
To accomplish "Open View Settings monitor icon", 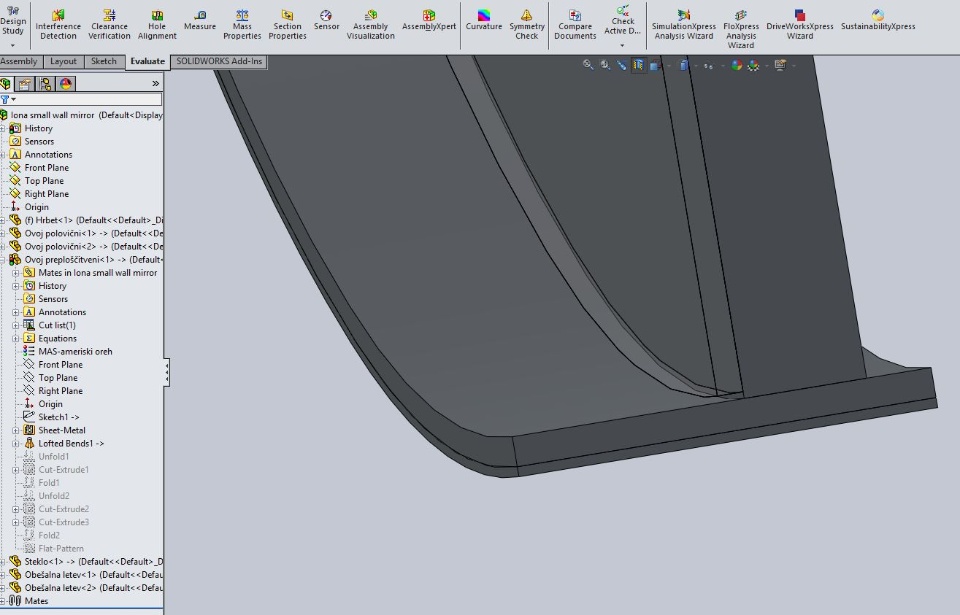I will pyautogui.click(x=780, y=65).
